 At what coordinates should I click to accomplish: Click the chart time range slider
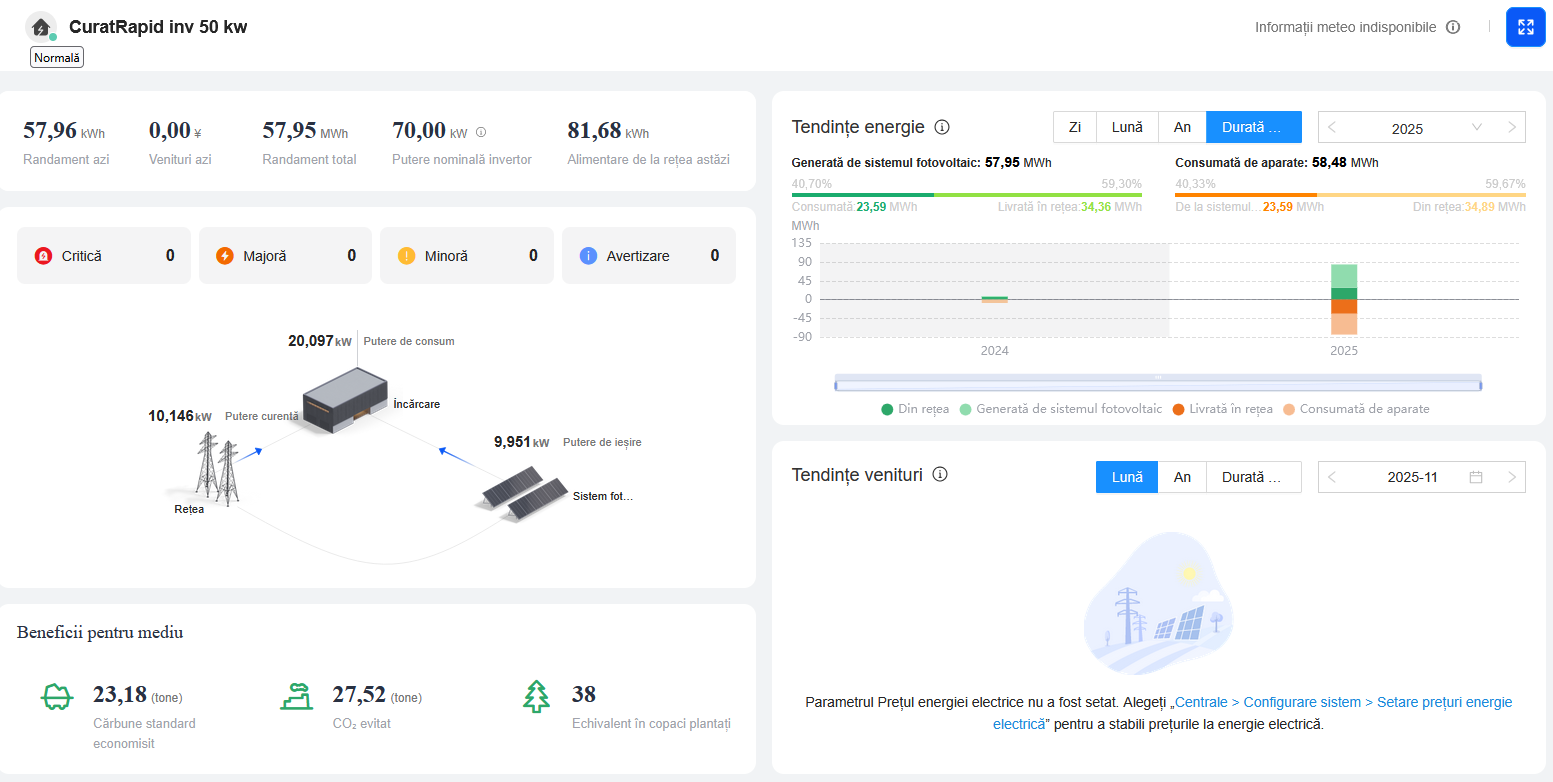click(x=1157, y=384)
